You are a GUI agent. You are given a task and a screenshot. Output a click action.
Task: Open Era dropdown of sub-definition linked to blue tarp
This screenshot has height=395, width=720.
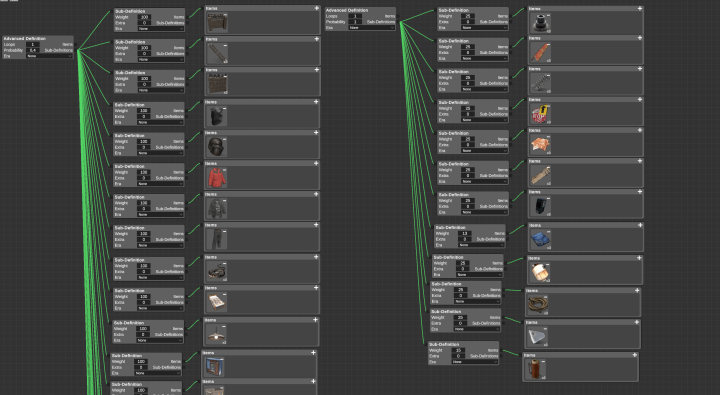(482, 245)
